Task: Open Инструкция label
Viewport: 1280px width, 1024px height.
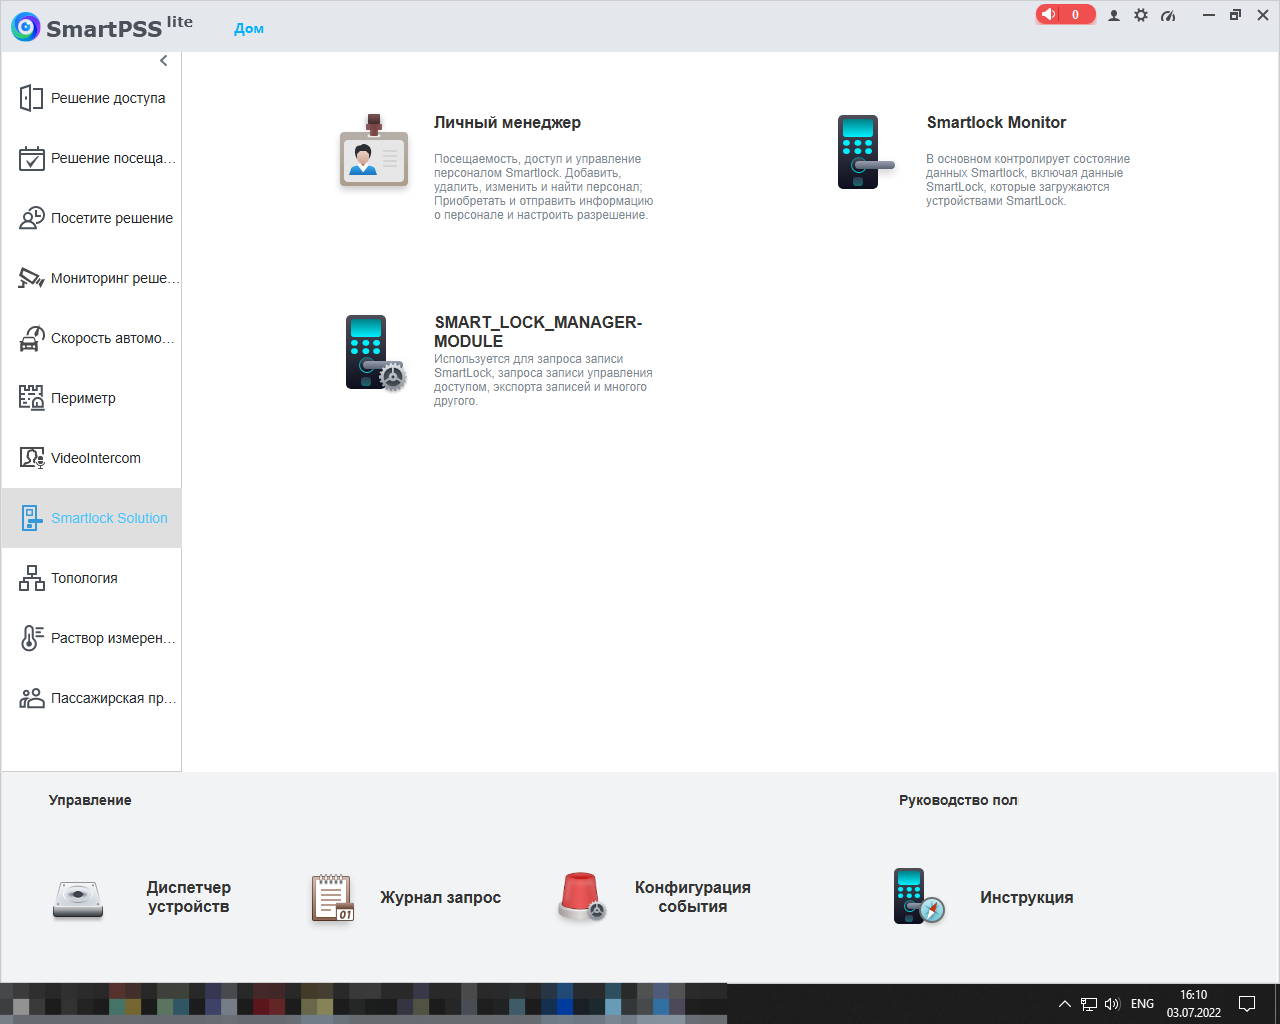Action: point(1027,897)
